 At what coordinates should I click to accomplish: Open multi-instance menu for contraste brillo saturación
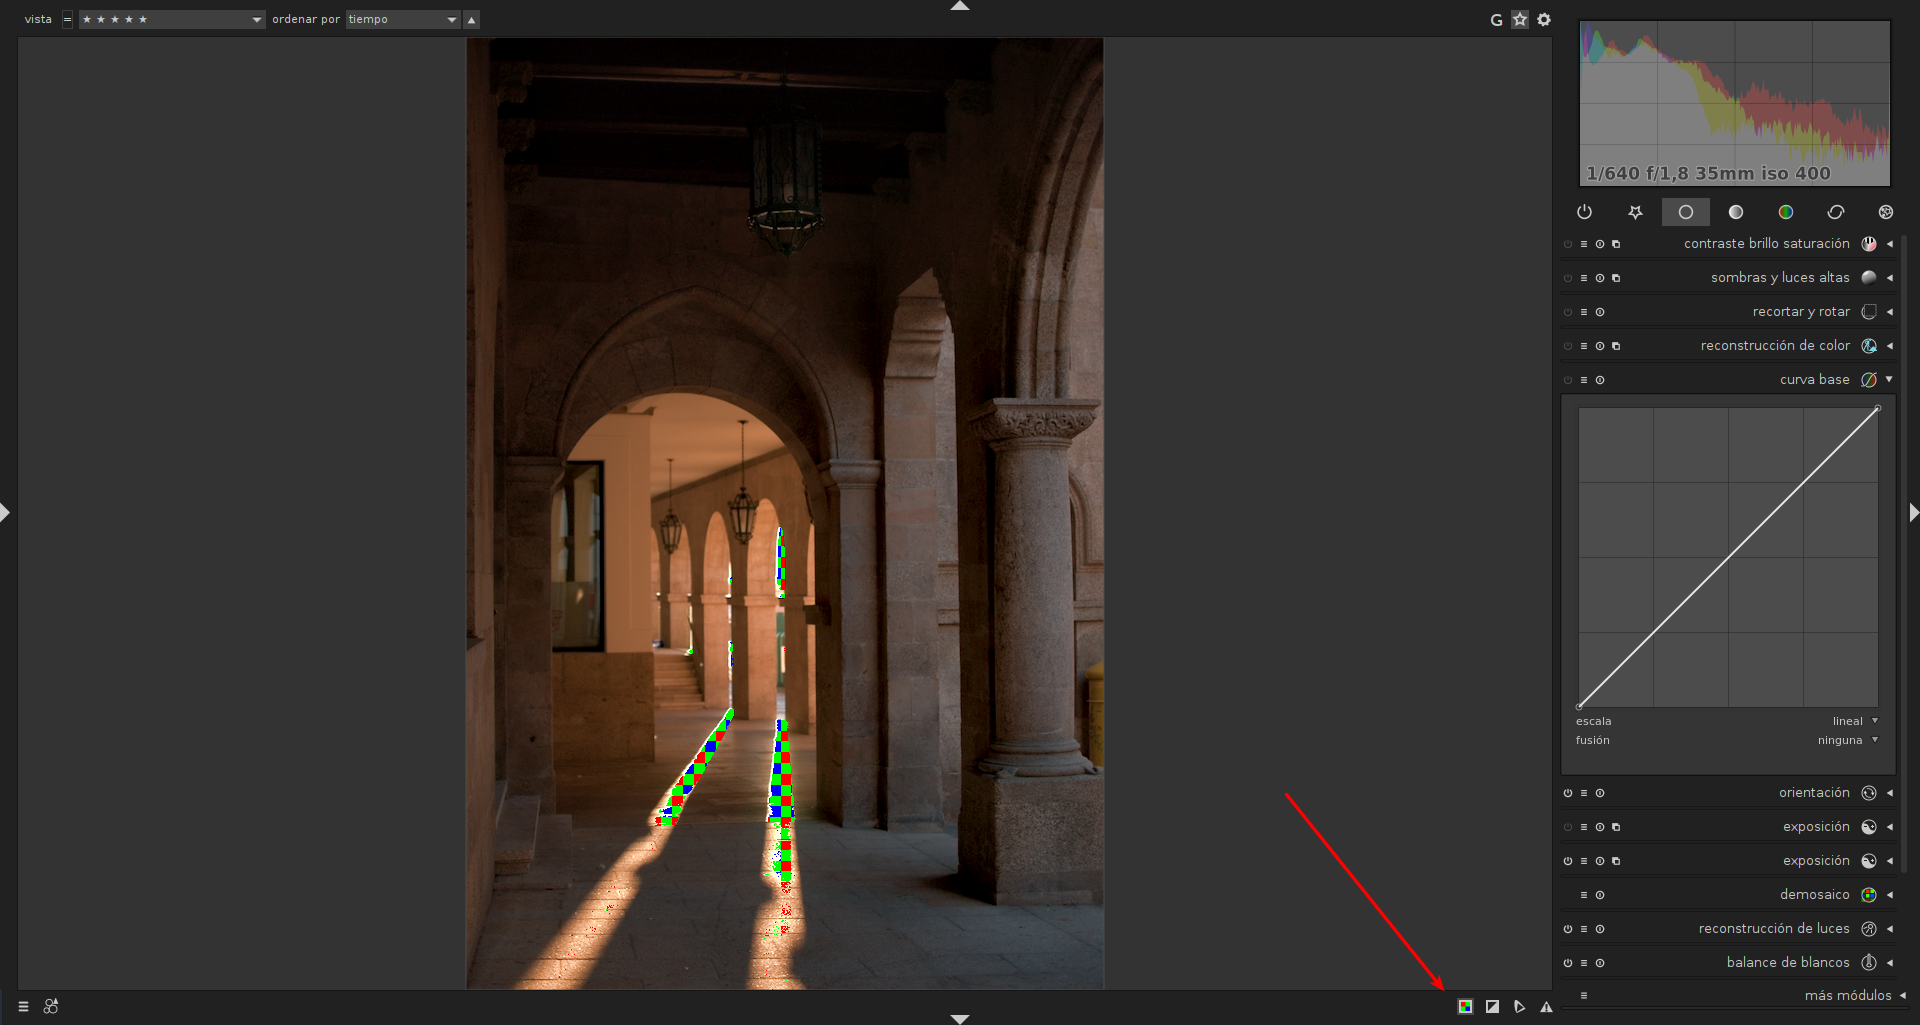tap(1616, 244)
